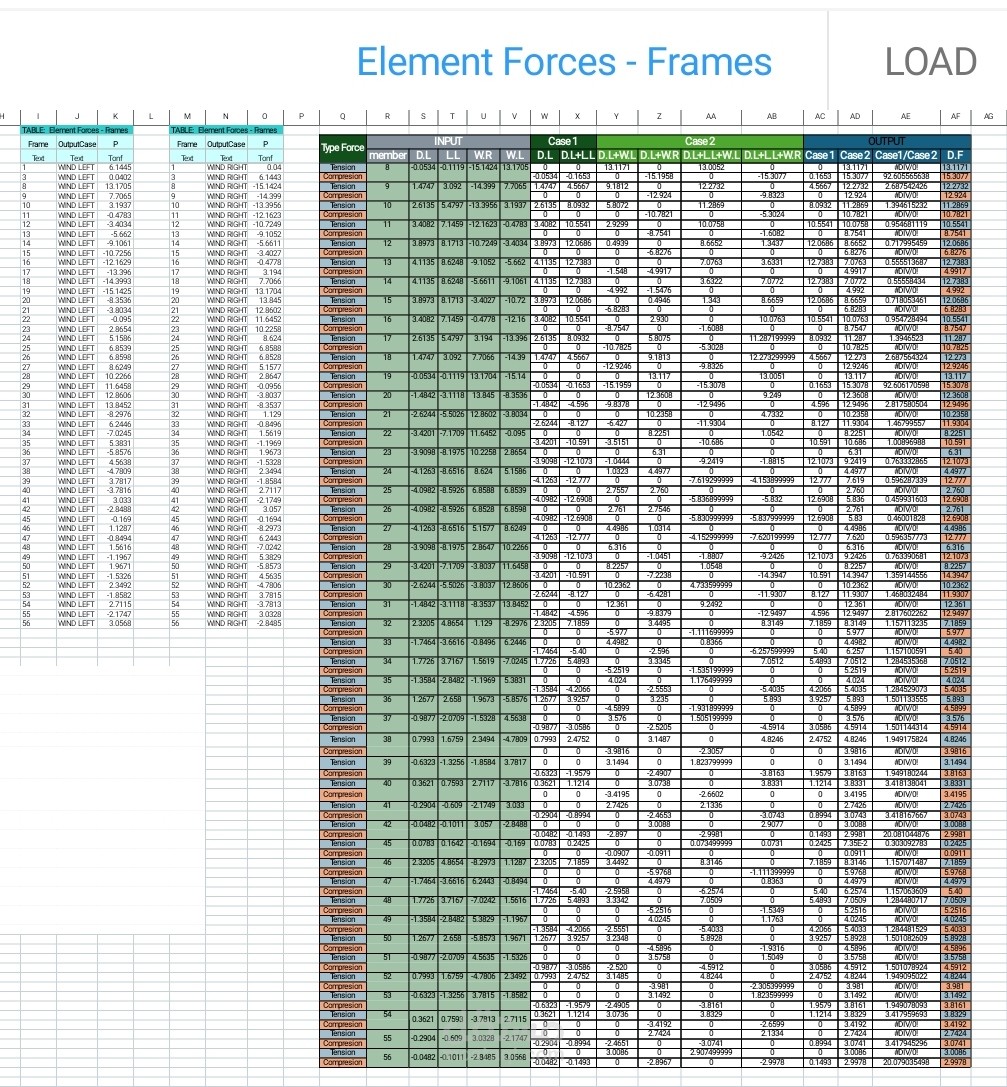Select column header AG
Viewport: 1007px width, 1087px height.
pos(988,116)
